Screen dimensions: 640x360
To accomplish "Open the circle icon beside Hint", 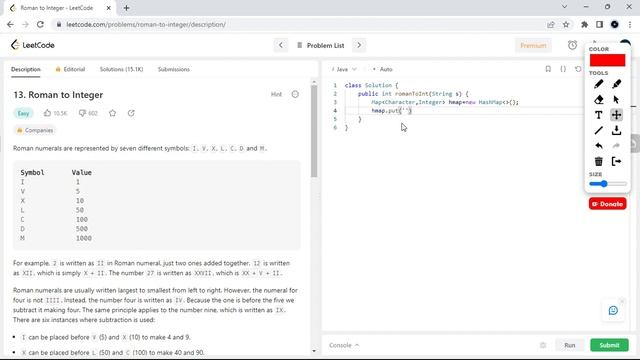I will (295, 94).
